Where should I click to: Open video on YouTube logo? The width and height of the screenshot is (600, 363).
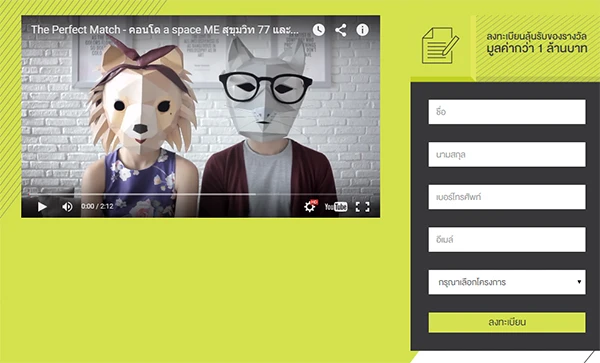pos(336,207)
